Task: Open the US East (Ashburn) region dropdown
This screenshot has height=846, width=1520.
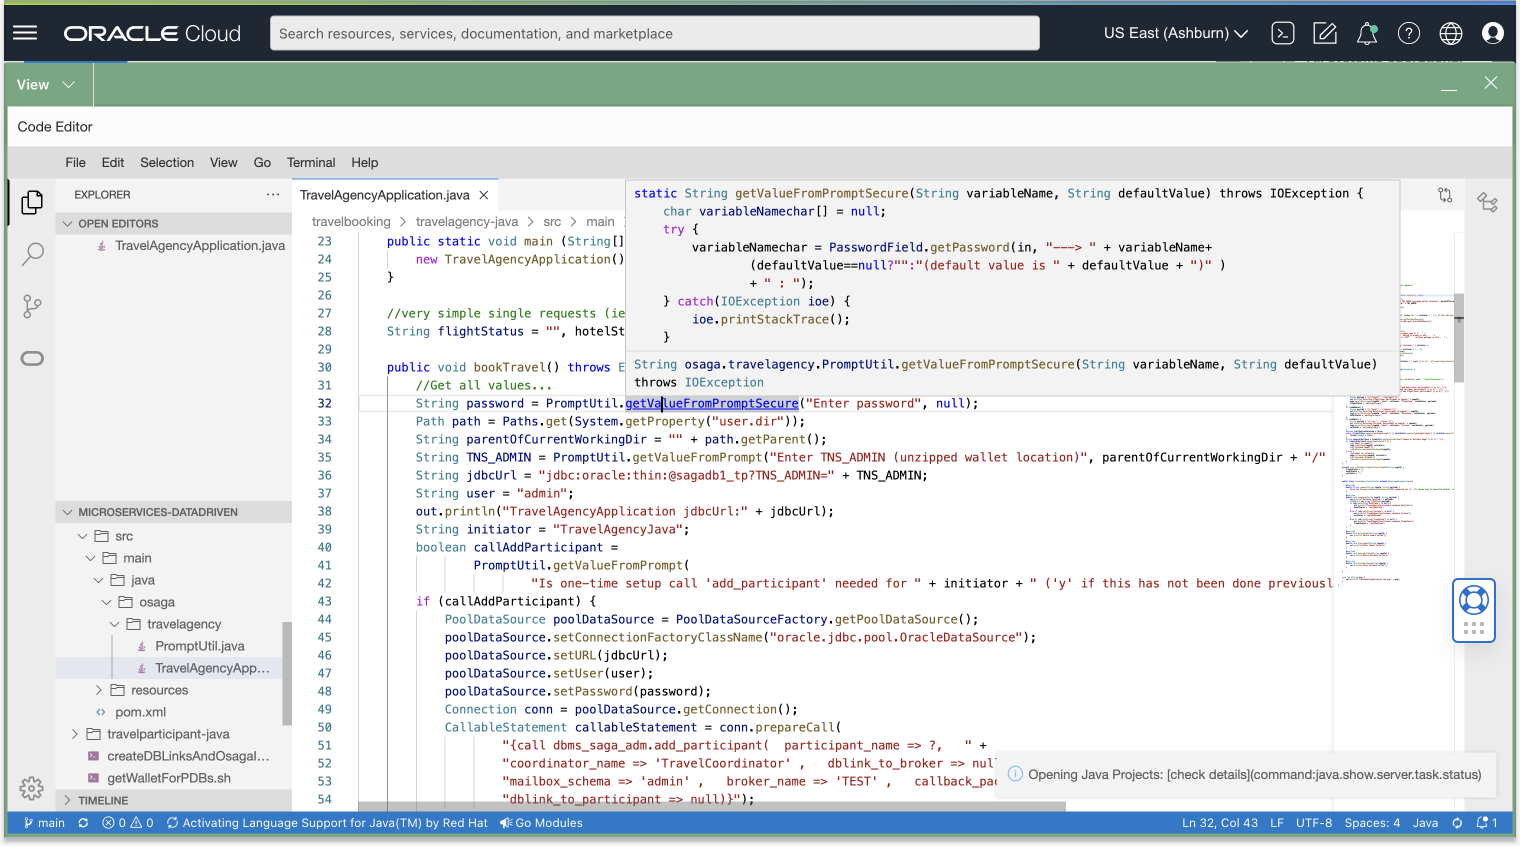Action: [x=1176, y=33]
